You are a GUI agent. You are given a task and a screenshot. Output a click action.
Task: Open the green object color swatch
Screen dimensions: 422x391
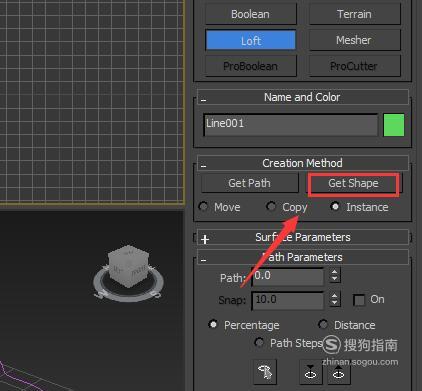(394, 125)
